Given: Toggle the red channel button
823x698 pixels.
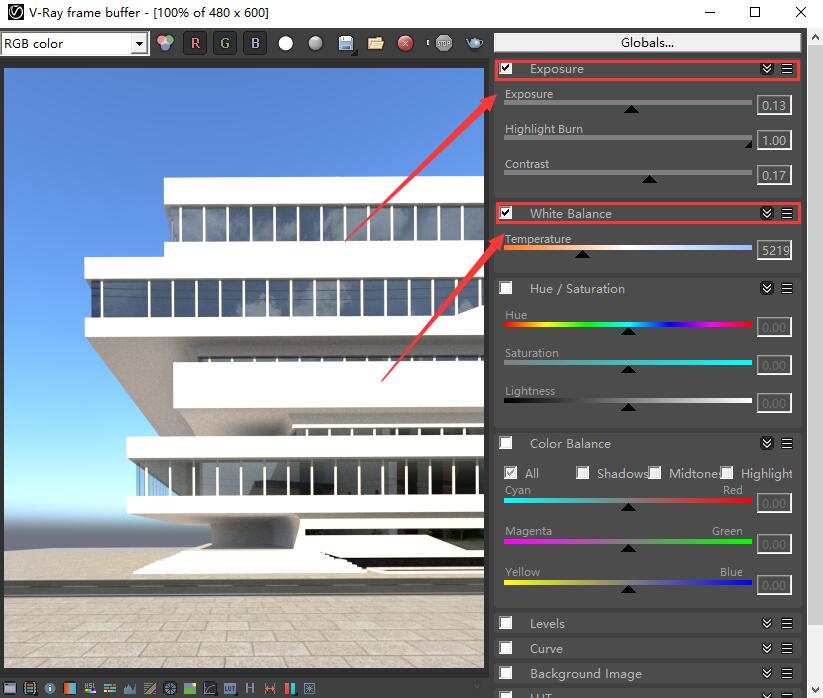Looking at the screenshot, I should 196,43.
